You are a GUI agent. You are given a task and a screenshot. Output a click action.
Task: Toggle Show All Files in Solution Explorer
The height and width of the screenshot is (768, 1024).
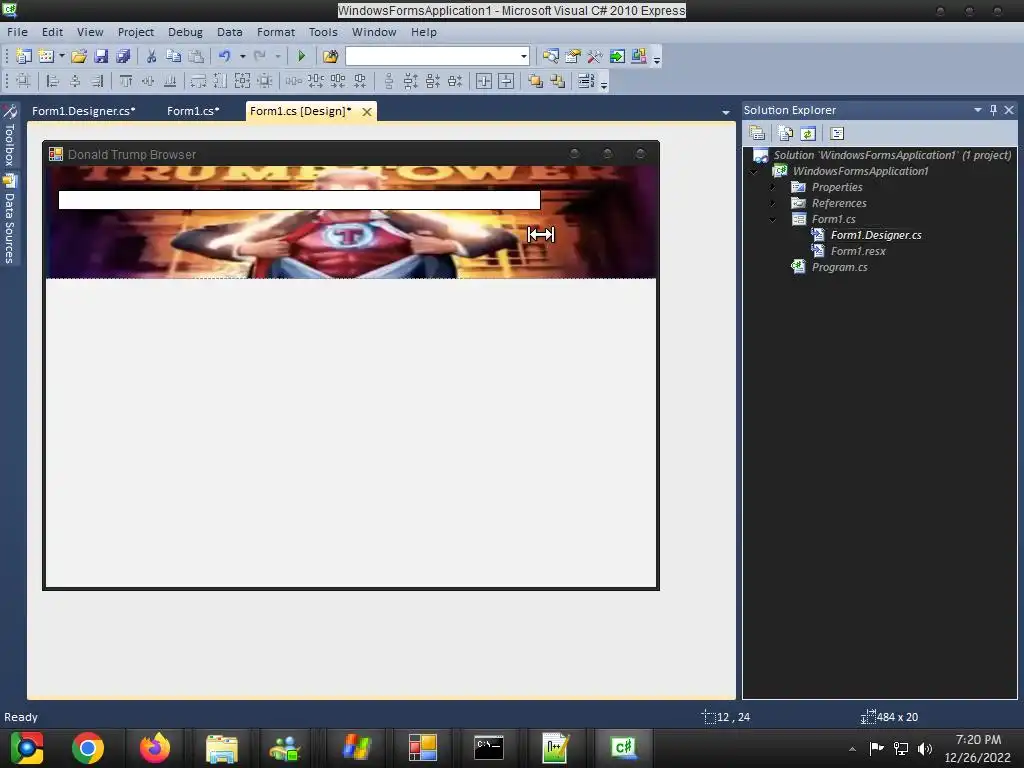[x=786, y=133]
